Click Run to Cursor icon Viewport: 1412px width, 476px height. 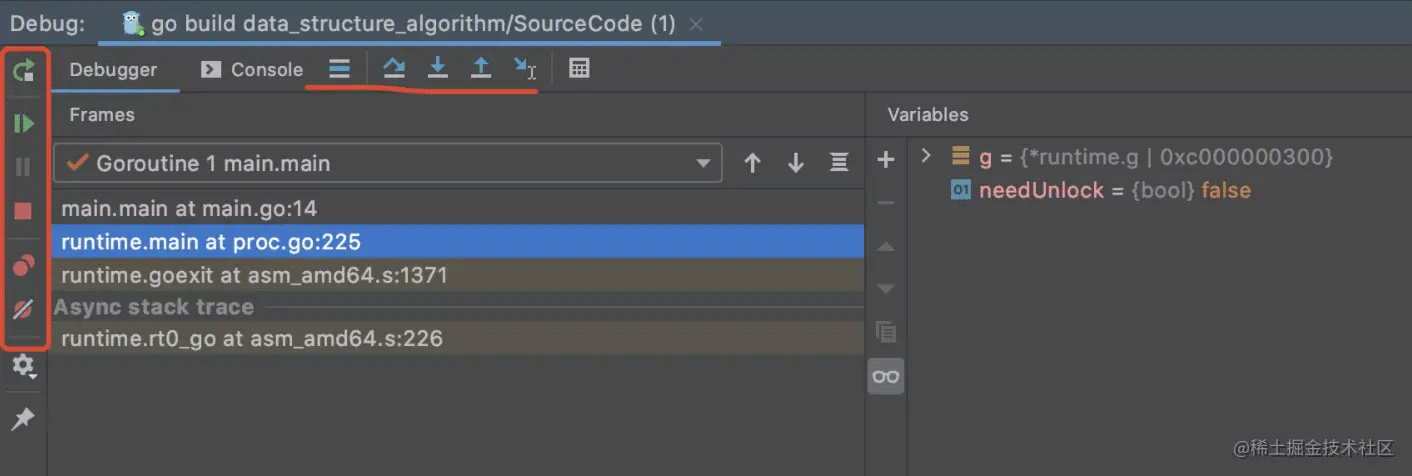[x=524, y=68]
